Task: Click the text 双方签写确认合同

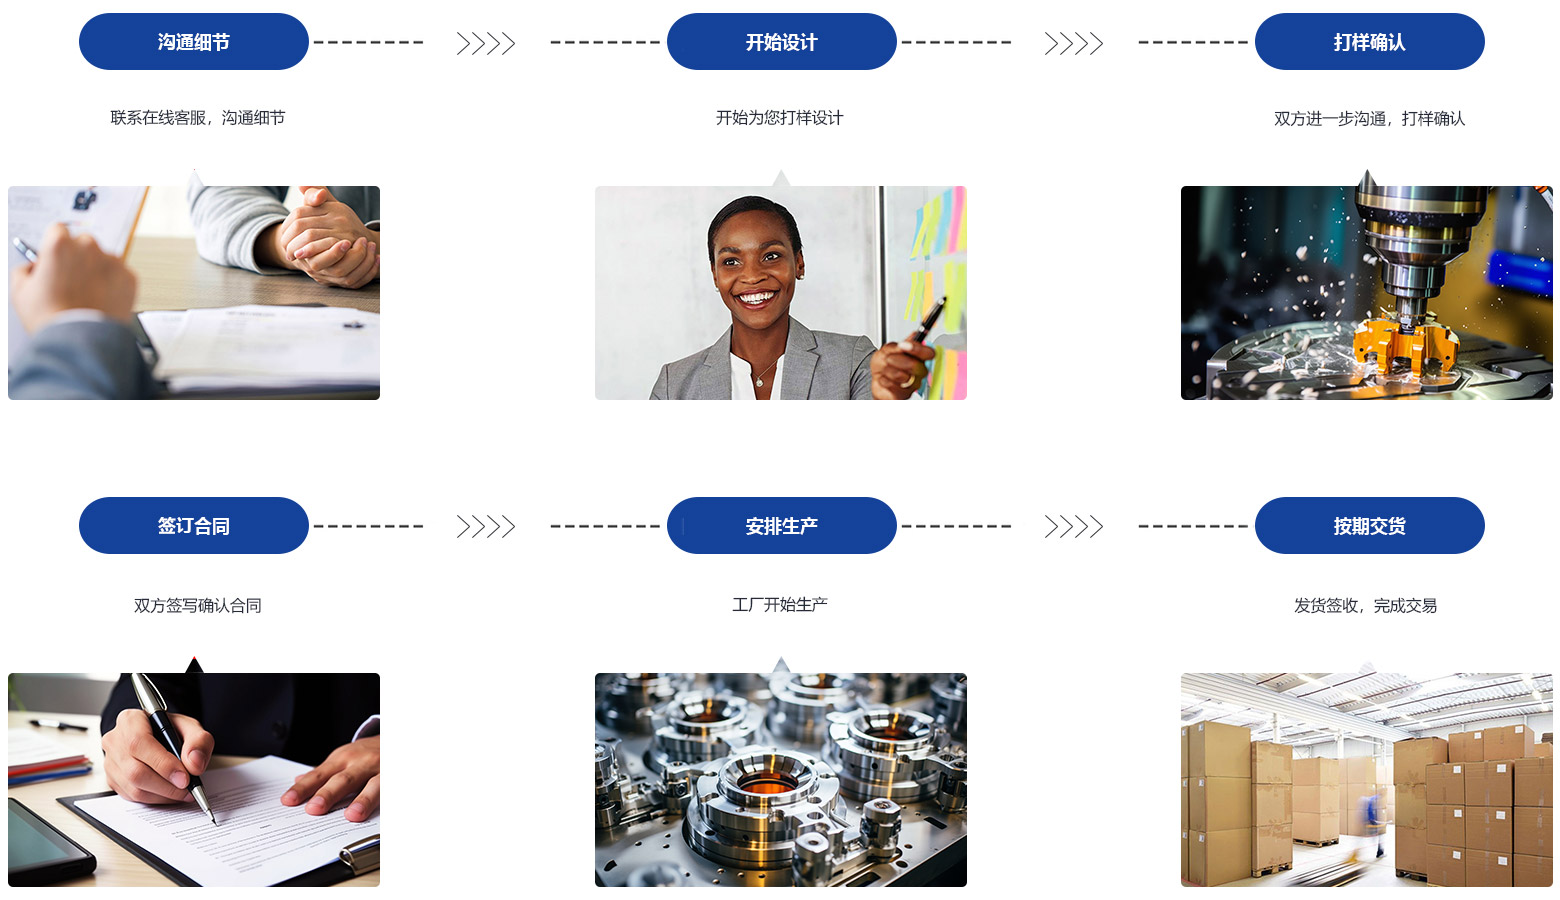Action: pyautogui.click(x=198, y=606)
